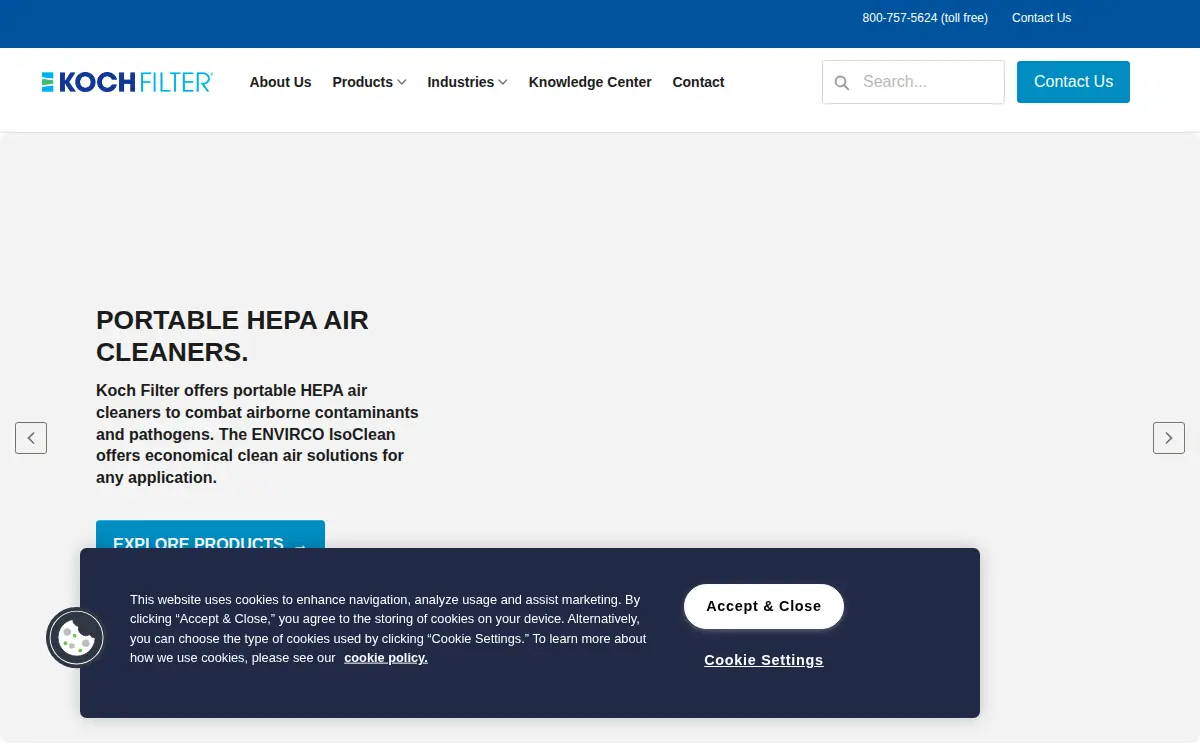Accept & Close the cookie banner
The image size is (1200, 750).
tap(764, 606)
